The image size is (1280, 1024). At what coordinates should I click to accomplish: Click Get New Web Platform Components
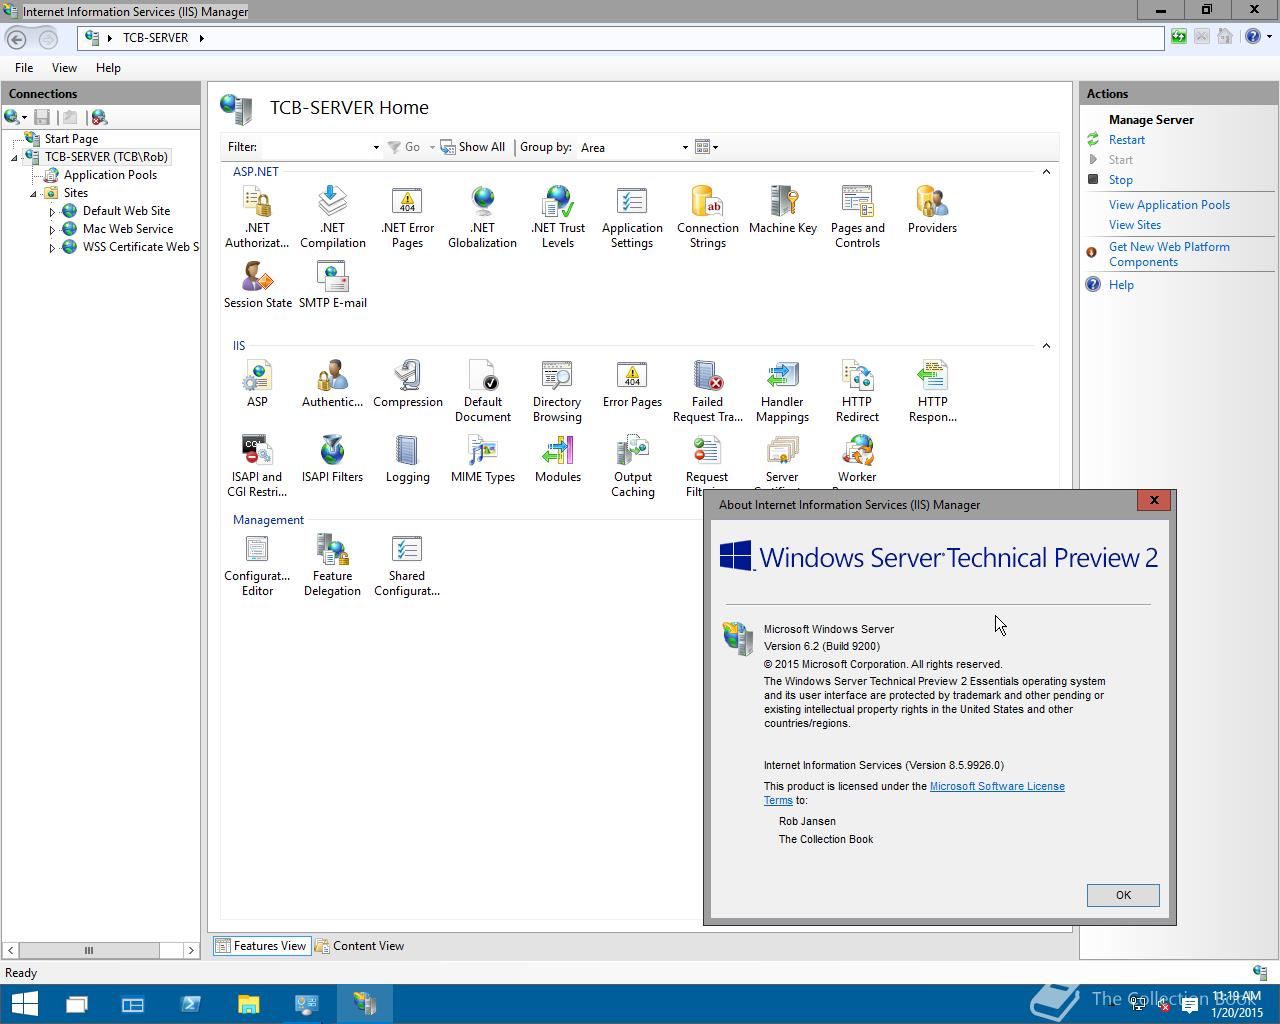point(1169,254)
